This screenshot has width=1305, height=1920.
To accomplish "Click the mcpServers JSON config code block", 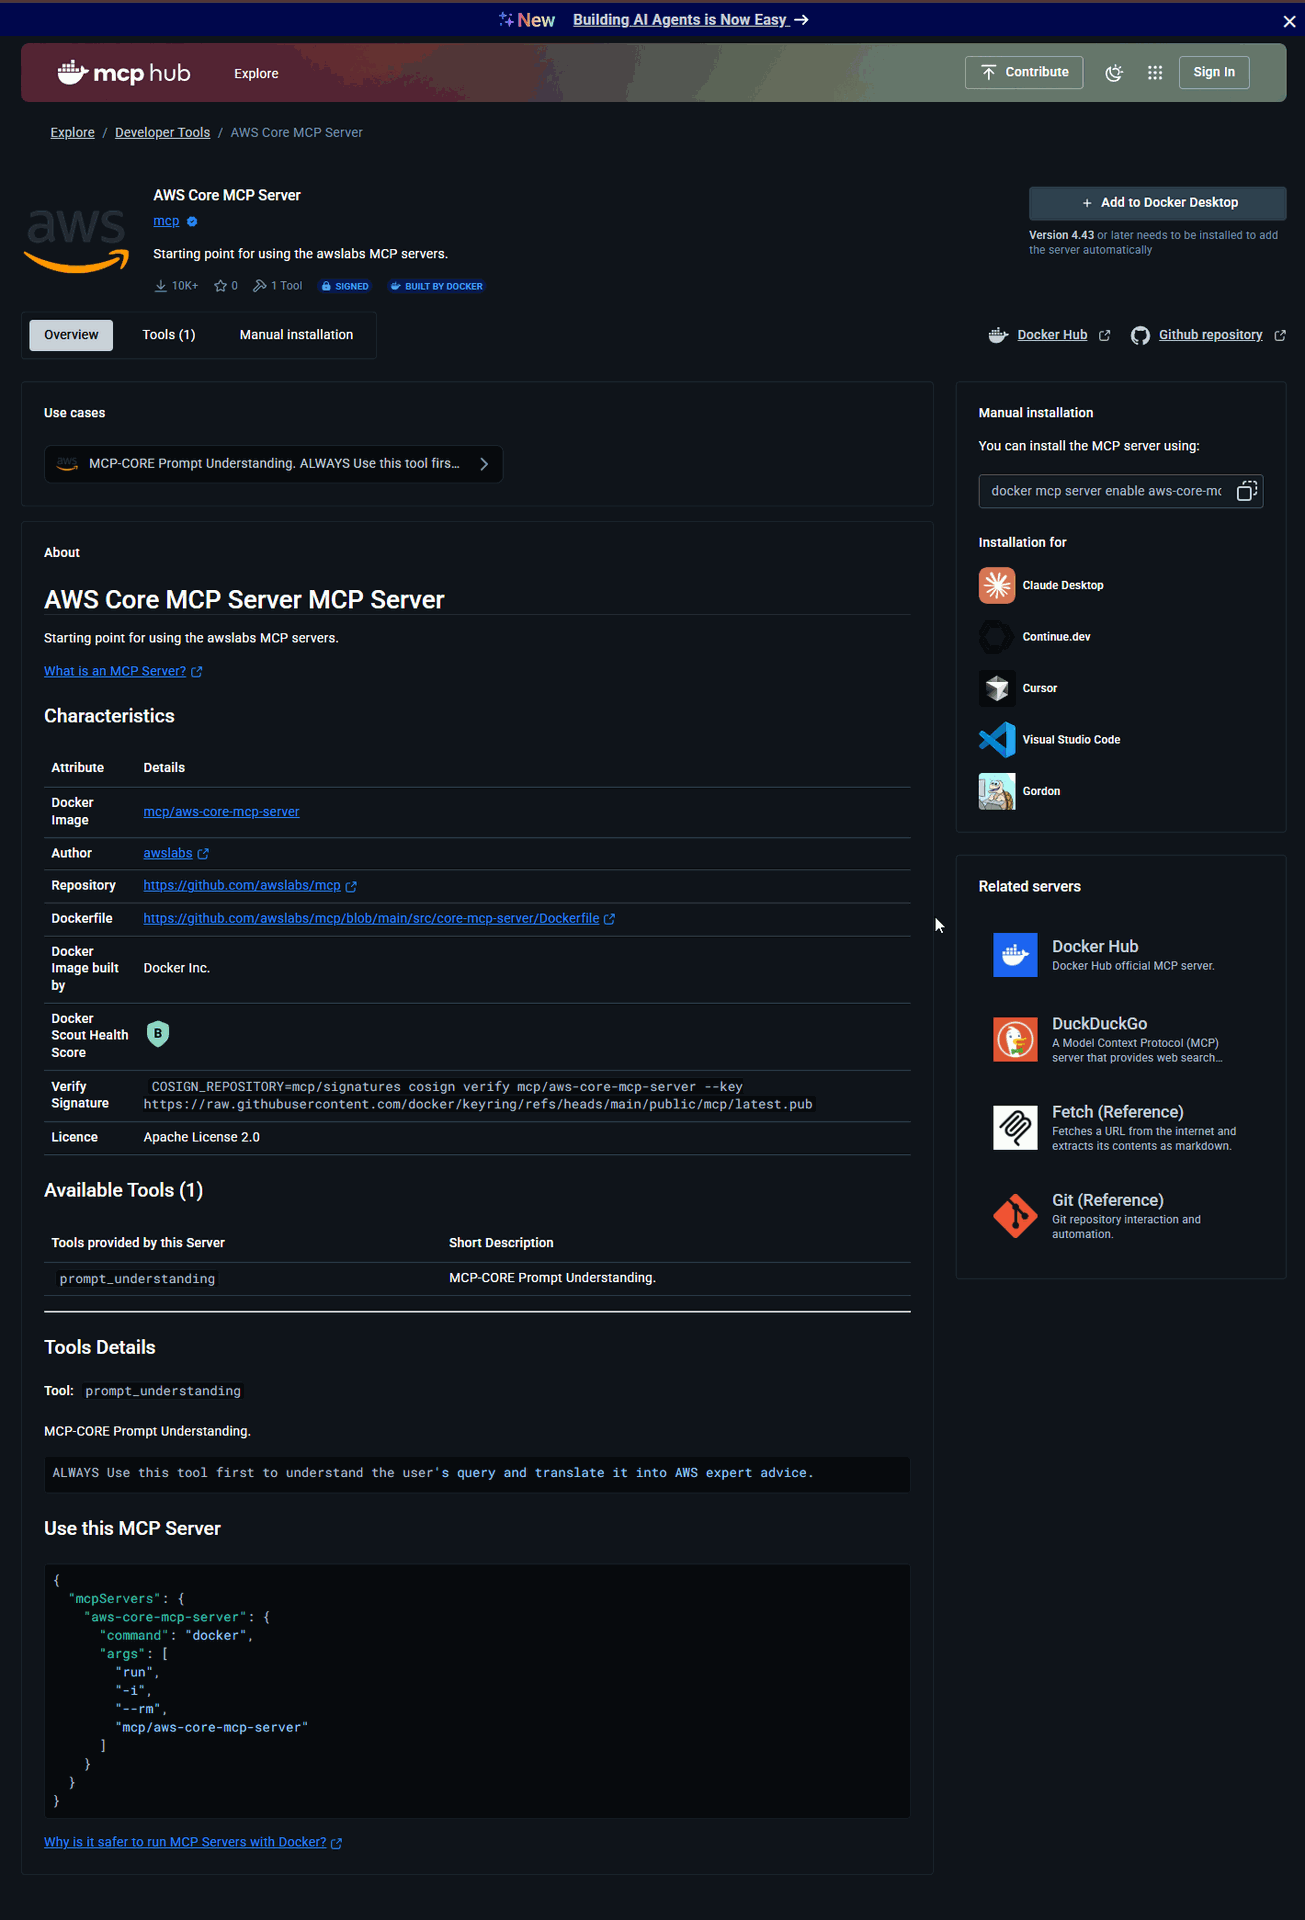I will 477,1691.
